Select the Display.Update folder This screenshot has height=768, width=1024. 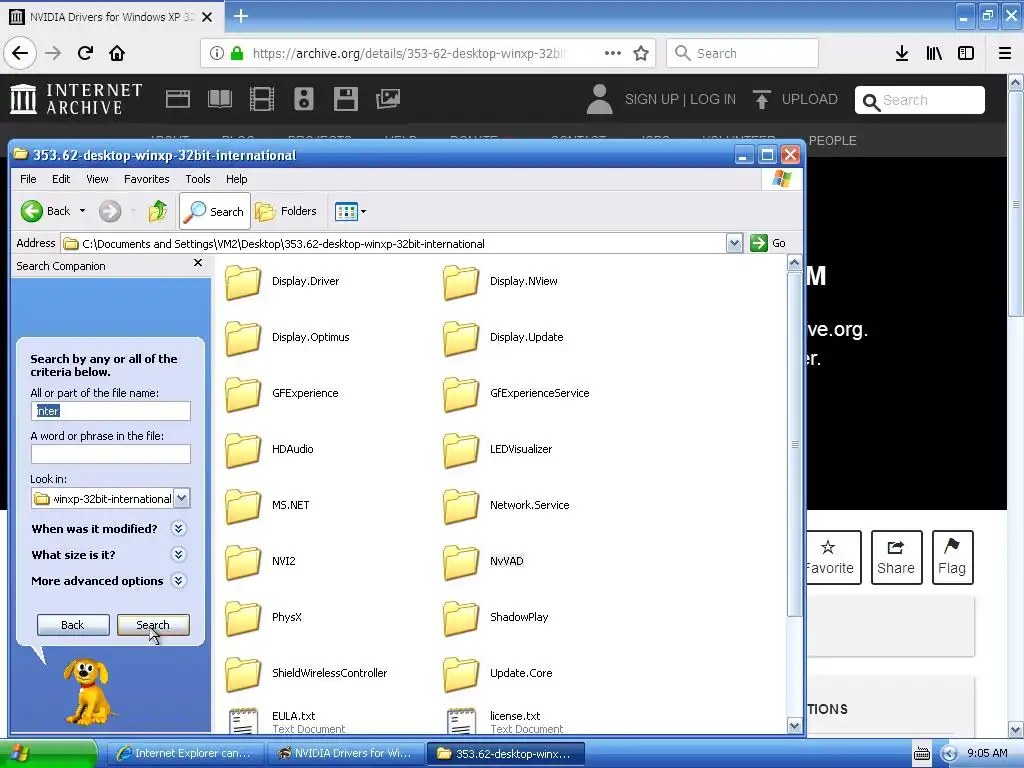[503, 337]
